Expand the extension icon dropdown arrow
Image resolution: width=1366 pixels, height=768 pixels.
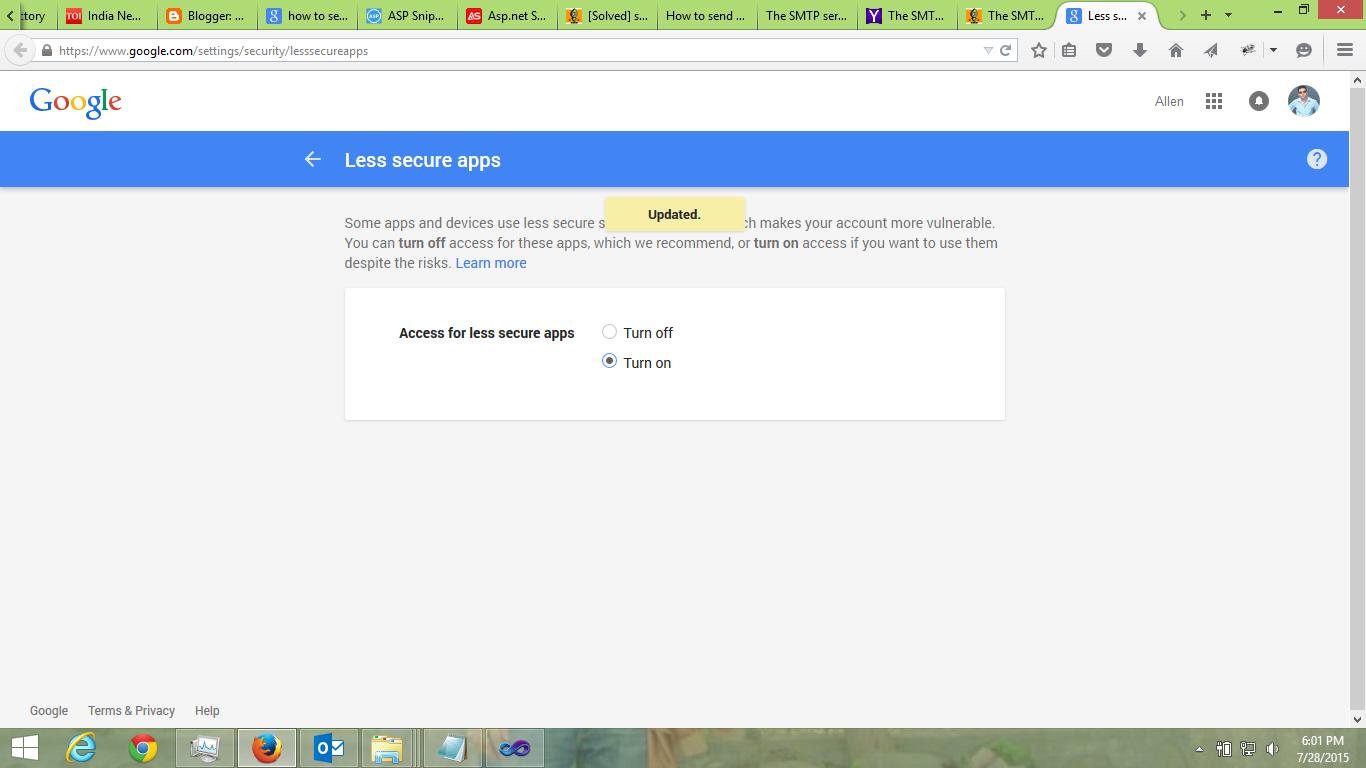coord(1273,48)
